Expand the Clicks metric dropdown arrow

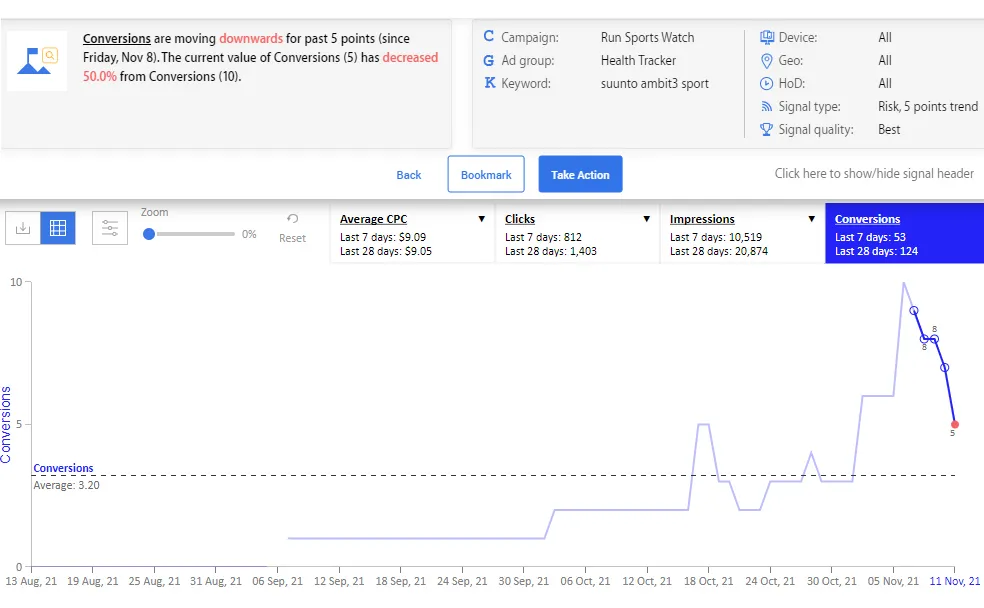tap(646, 219)
